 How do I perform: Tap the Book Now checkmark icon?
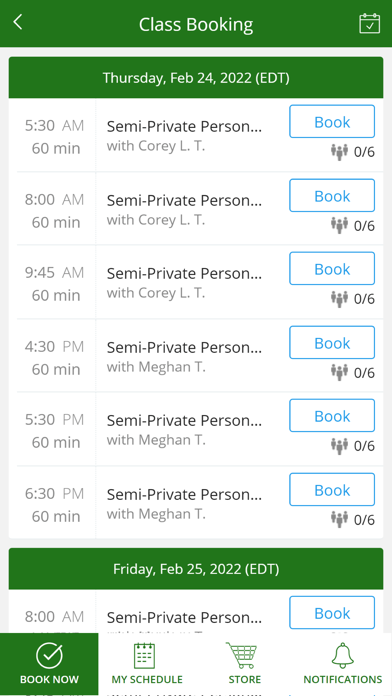point(49,656)
